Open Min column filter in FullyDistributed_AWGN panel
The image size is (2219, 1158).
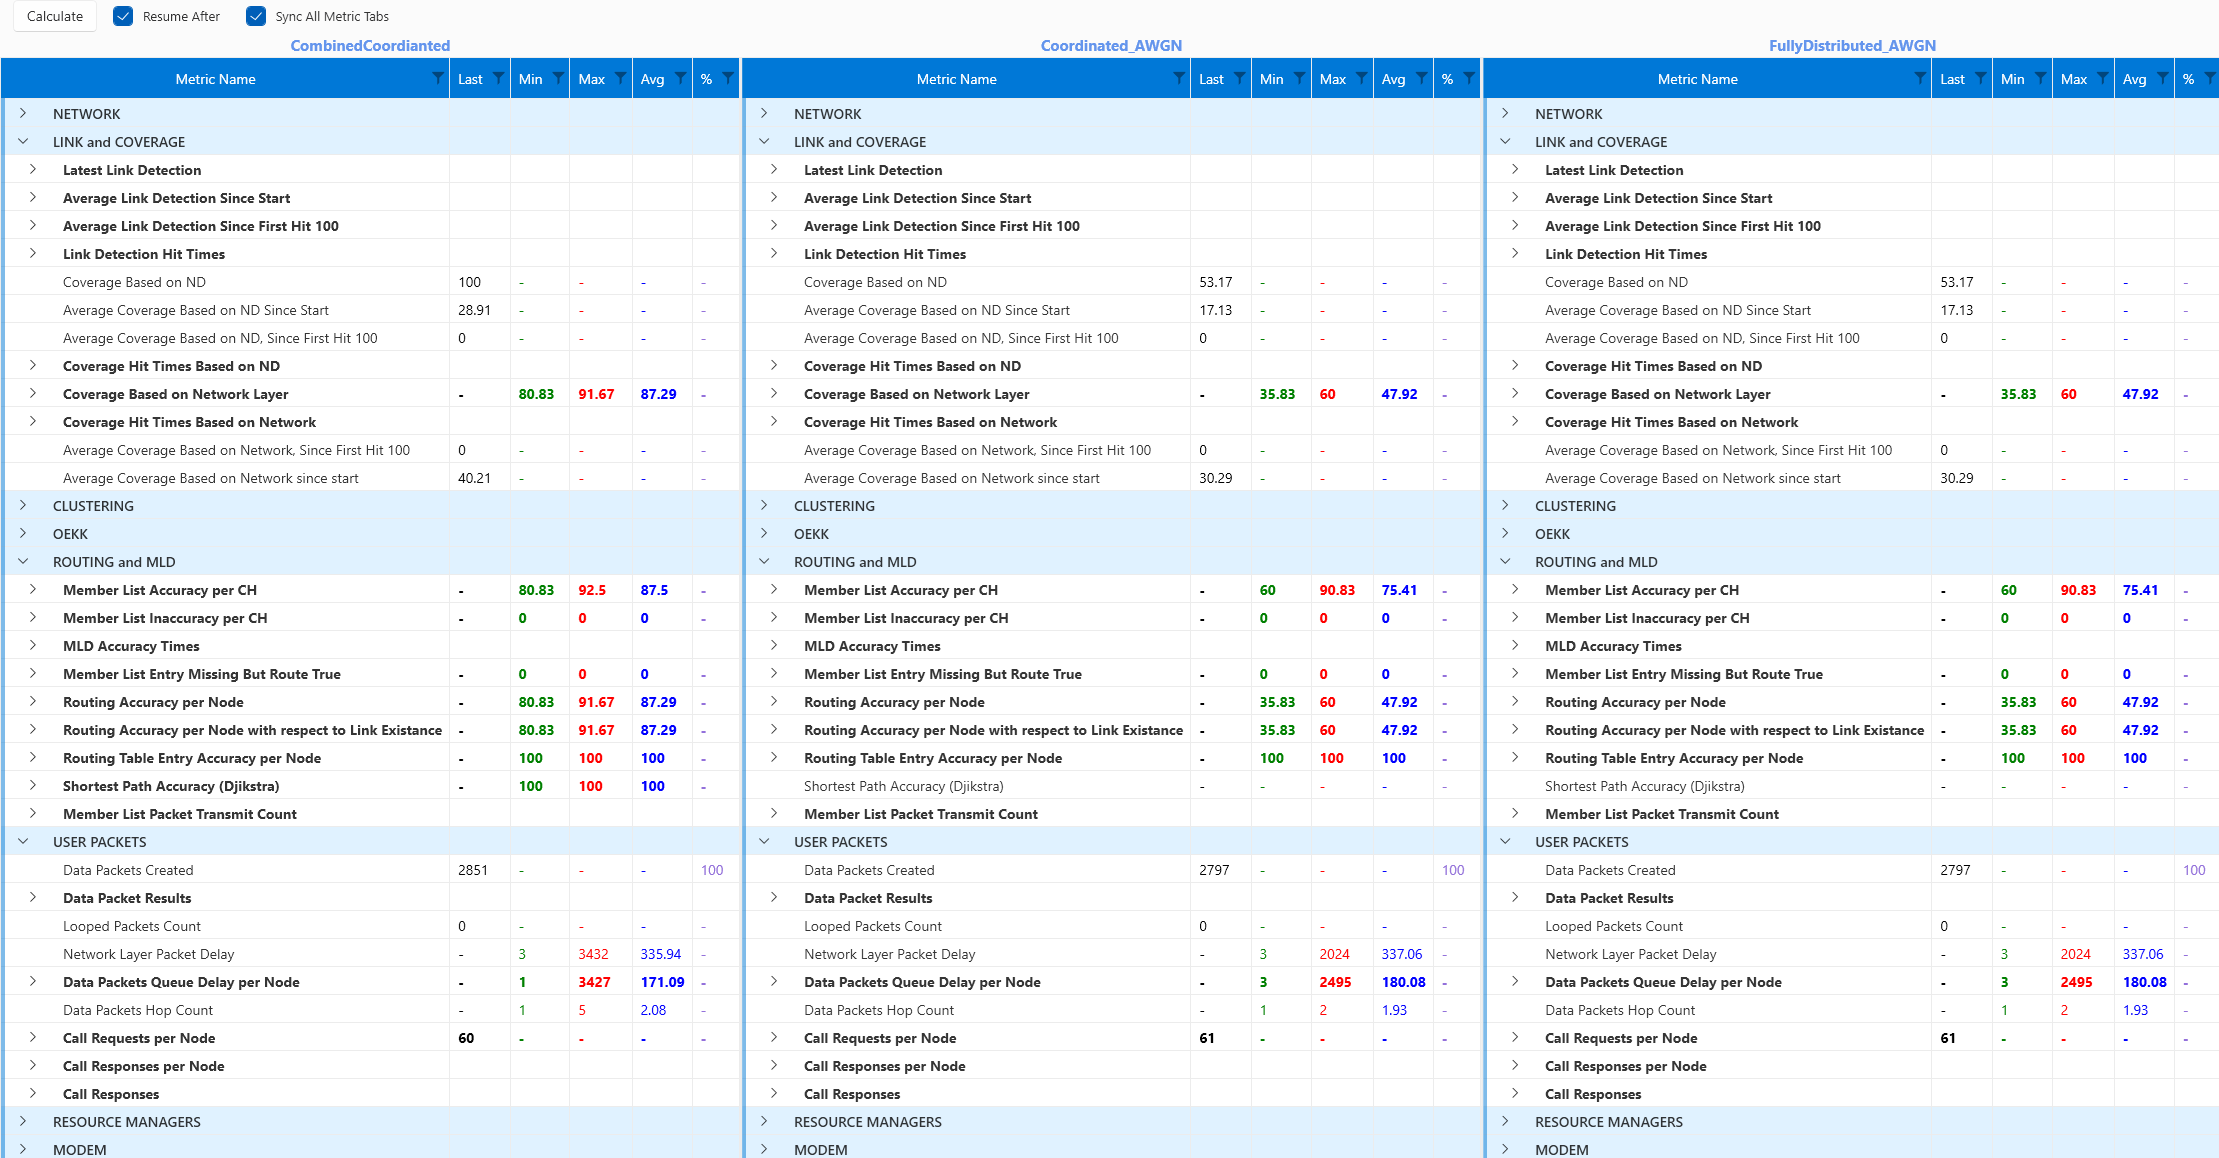click(x=2041, y=78)
